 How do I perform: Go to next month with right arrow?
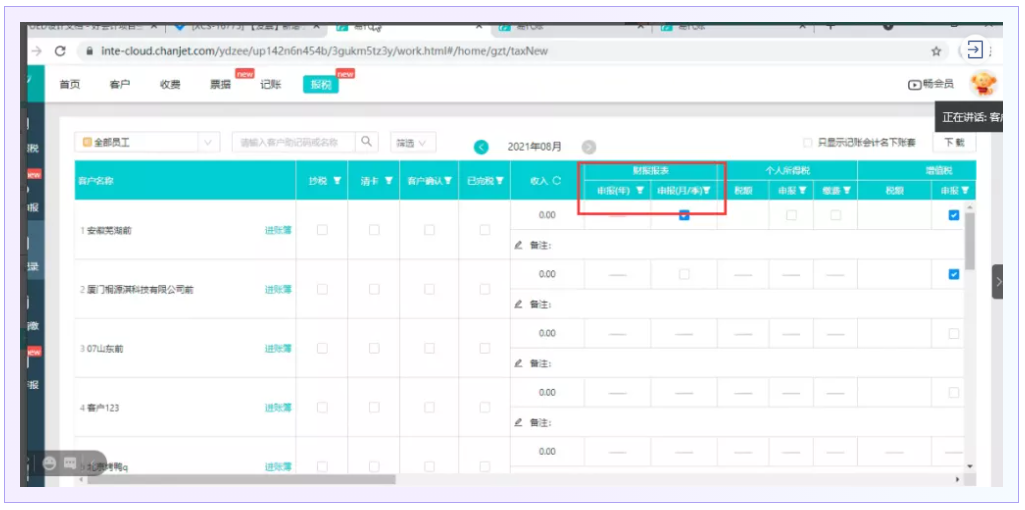[589, 147]
